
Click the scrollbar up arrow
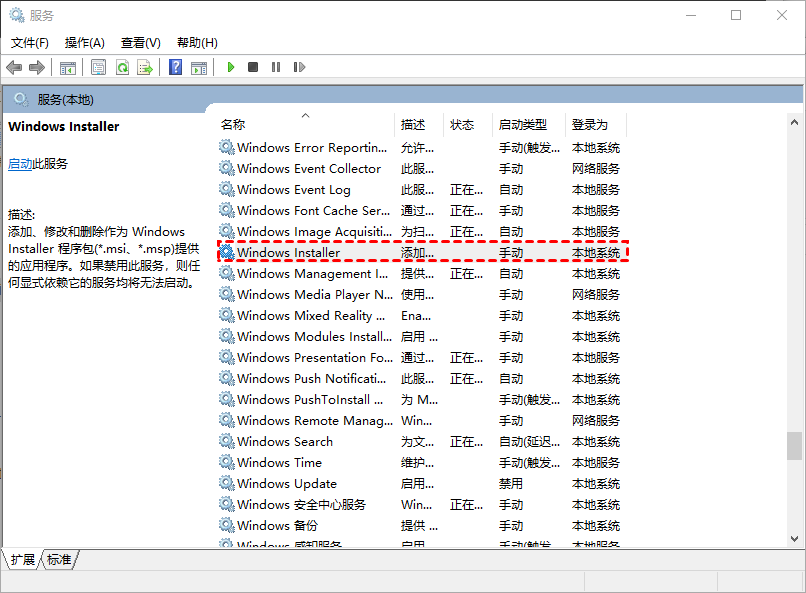tap(794, 122)
